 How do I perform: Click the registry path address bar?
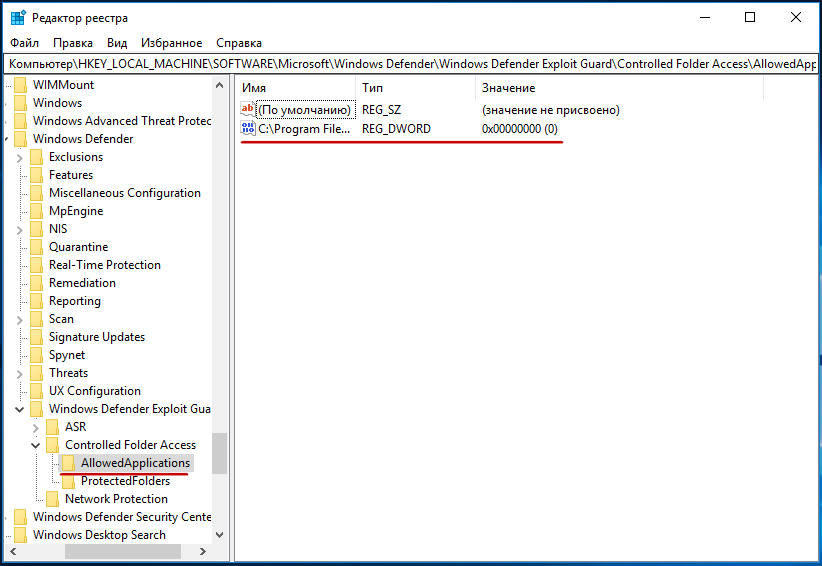[x=410, y=64]
